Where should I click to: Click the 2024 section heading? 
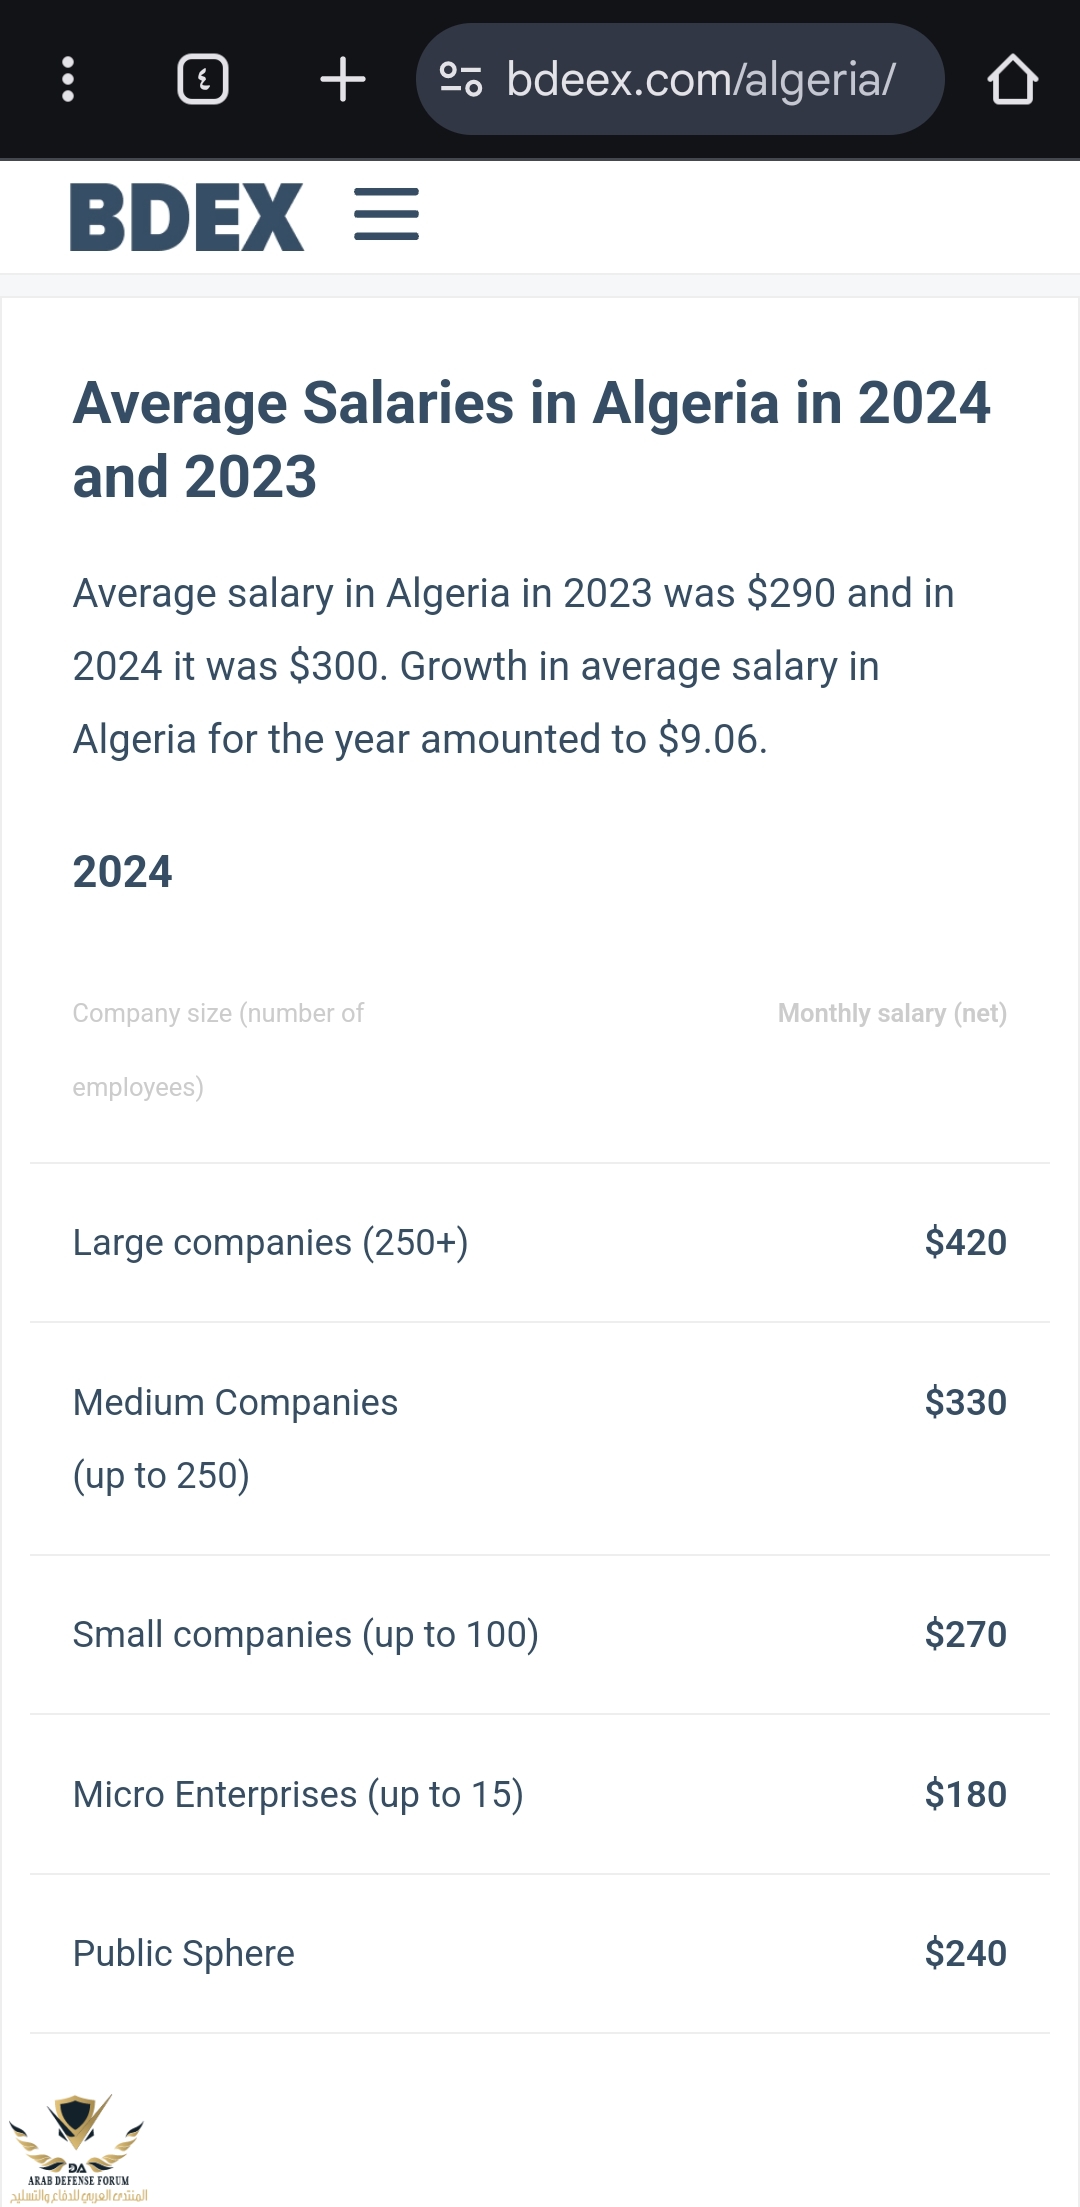122,872
